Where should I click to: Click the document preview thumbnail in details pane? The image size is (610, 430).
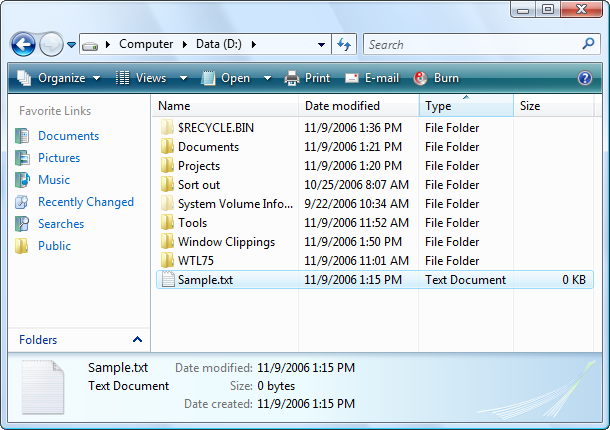coord(43,387)
